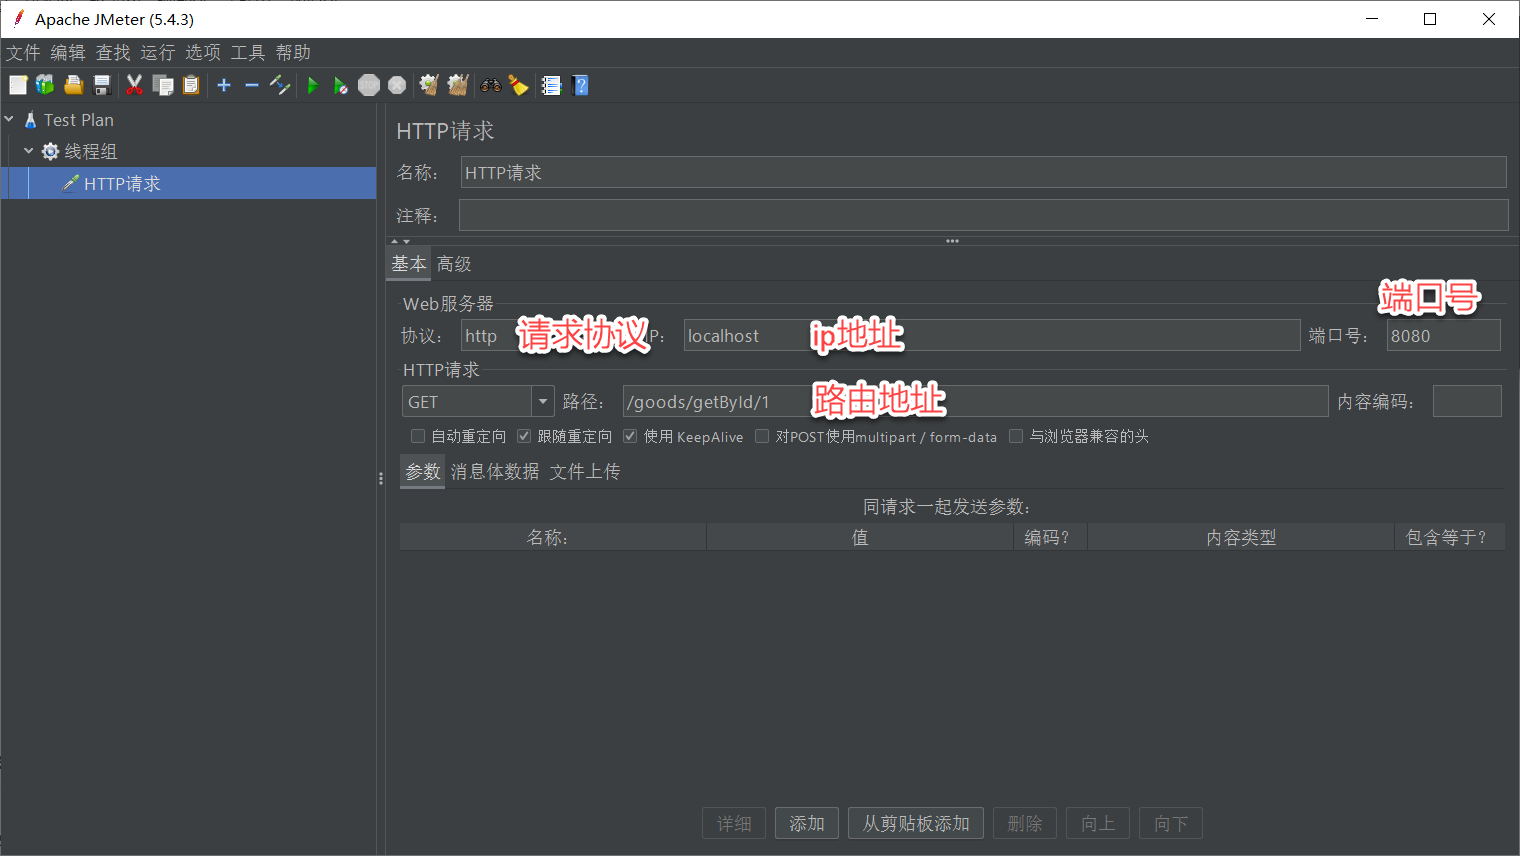Click Start no pauses icon
This screenshot has width=1520, height=856.
point(341,86)
